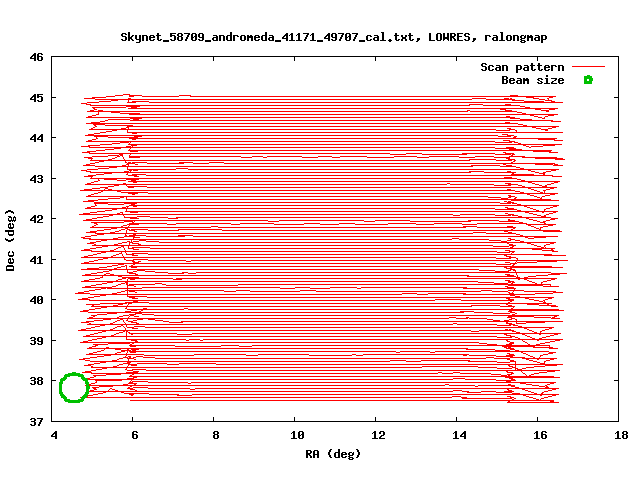The width and height of the screenshot is (640, 480).
Task: Click the RA axis value 18
Action: 621,436
